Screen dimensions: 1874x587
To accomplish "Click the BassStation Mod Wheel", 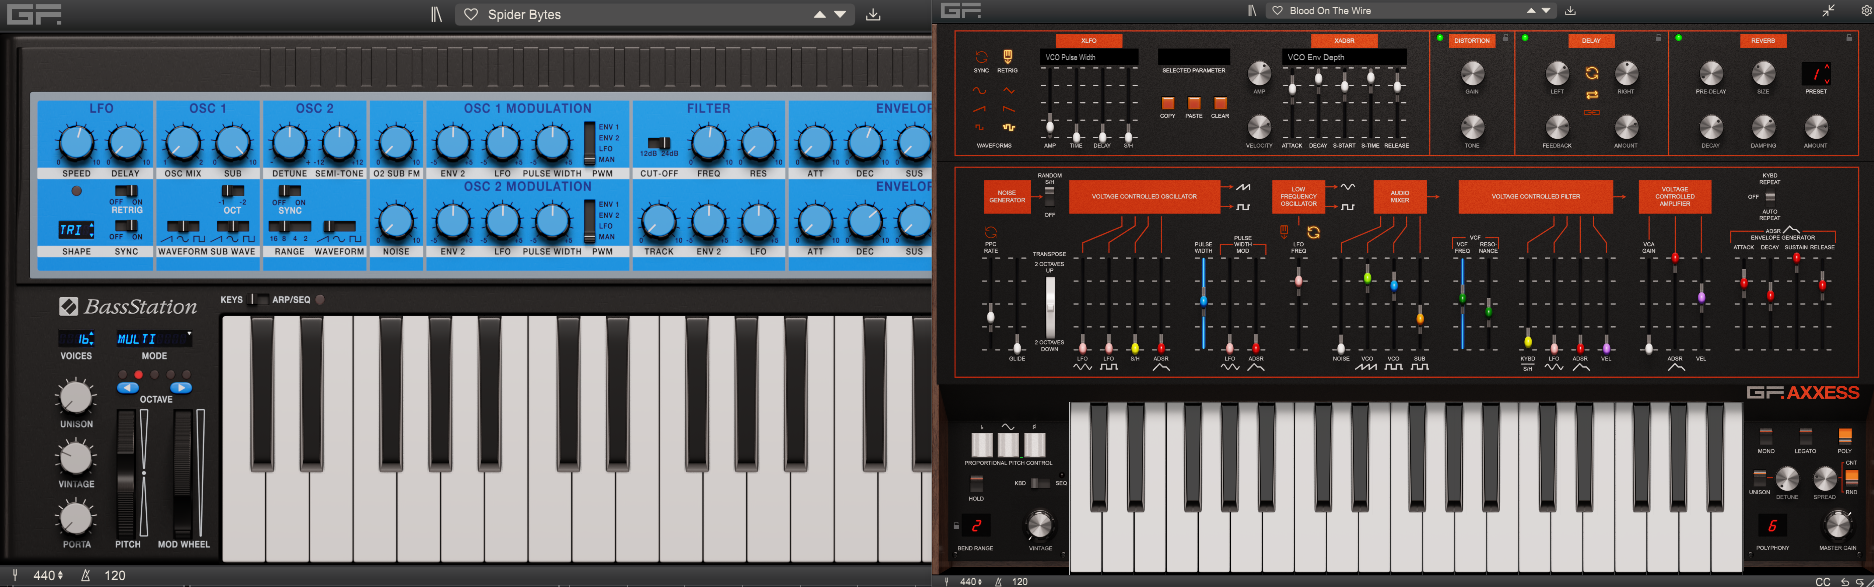I will [x=183, y=472].
